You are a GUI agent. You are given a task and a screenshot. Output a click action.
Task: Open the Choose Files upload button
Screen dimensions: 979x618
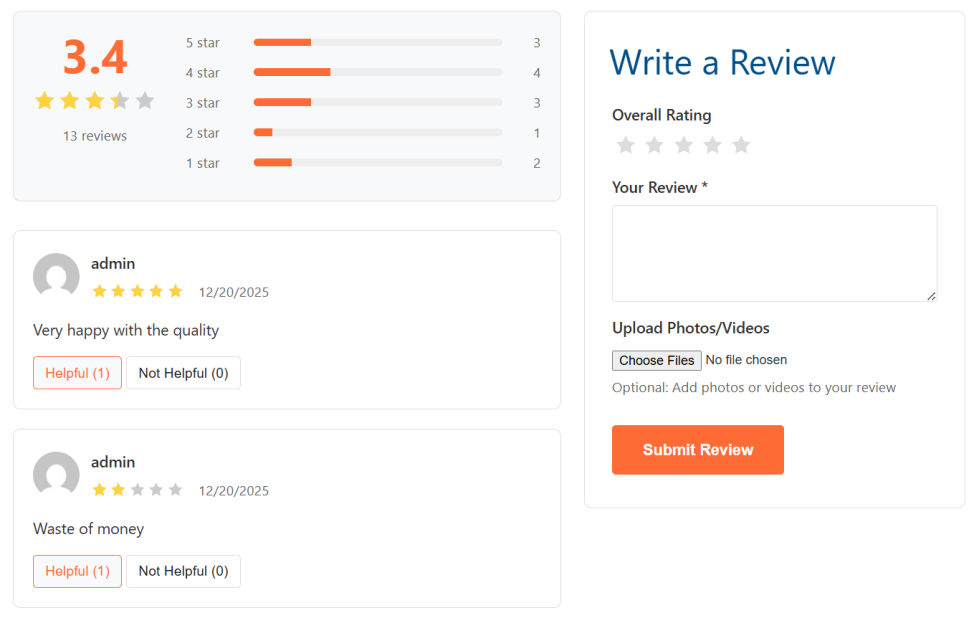click(656, 360)
